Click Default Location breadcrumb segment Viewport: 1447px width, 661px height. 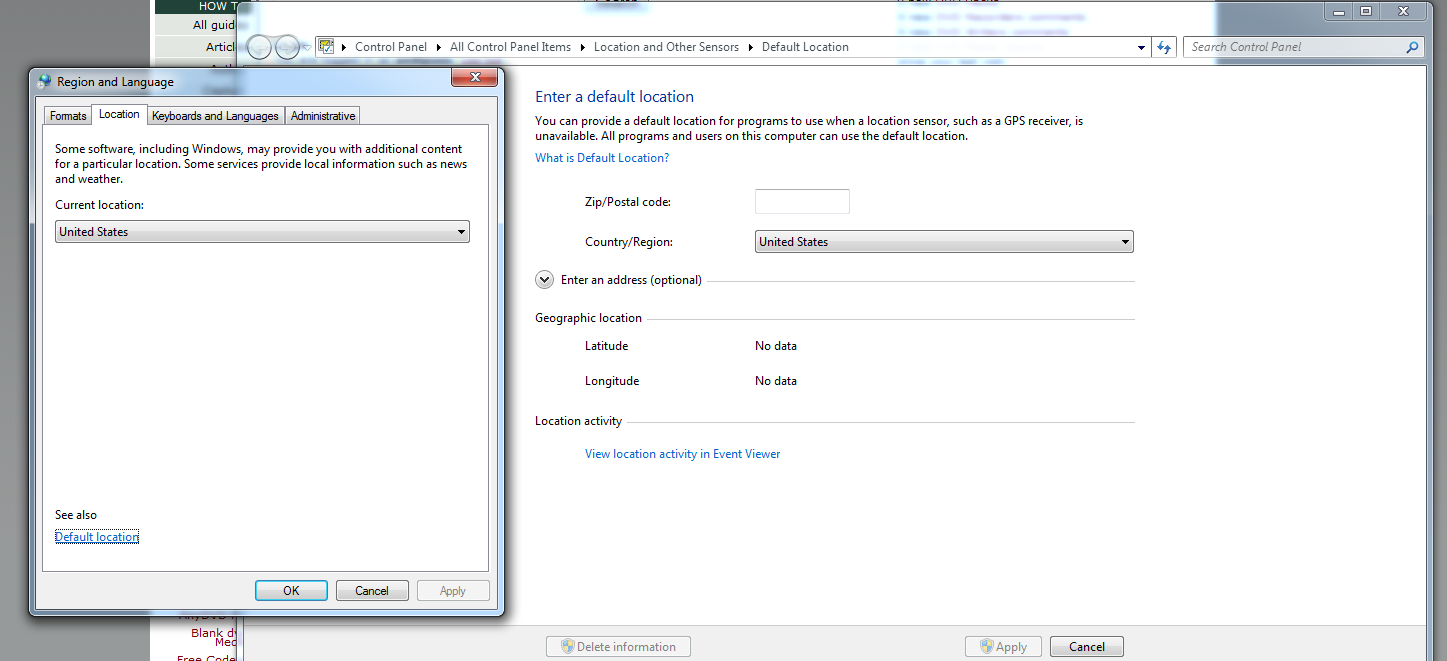tap(805, 47)
